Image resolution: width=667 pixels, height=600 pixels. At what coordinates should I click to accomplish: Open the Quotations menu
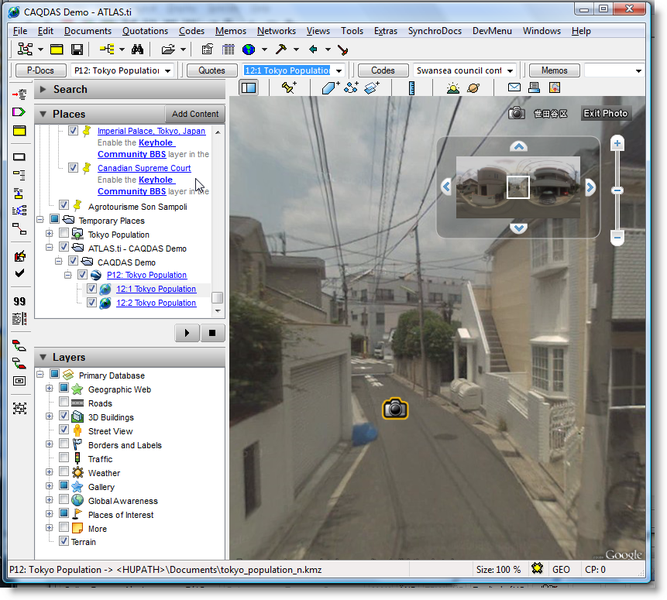(145, 31)
